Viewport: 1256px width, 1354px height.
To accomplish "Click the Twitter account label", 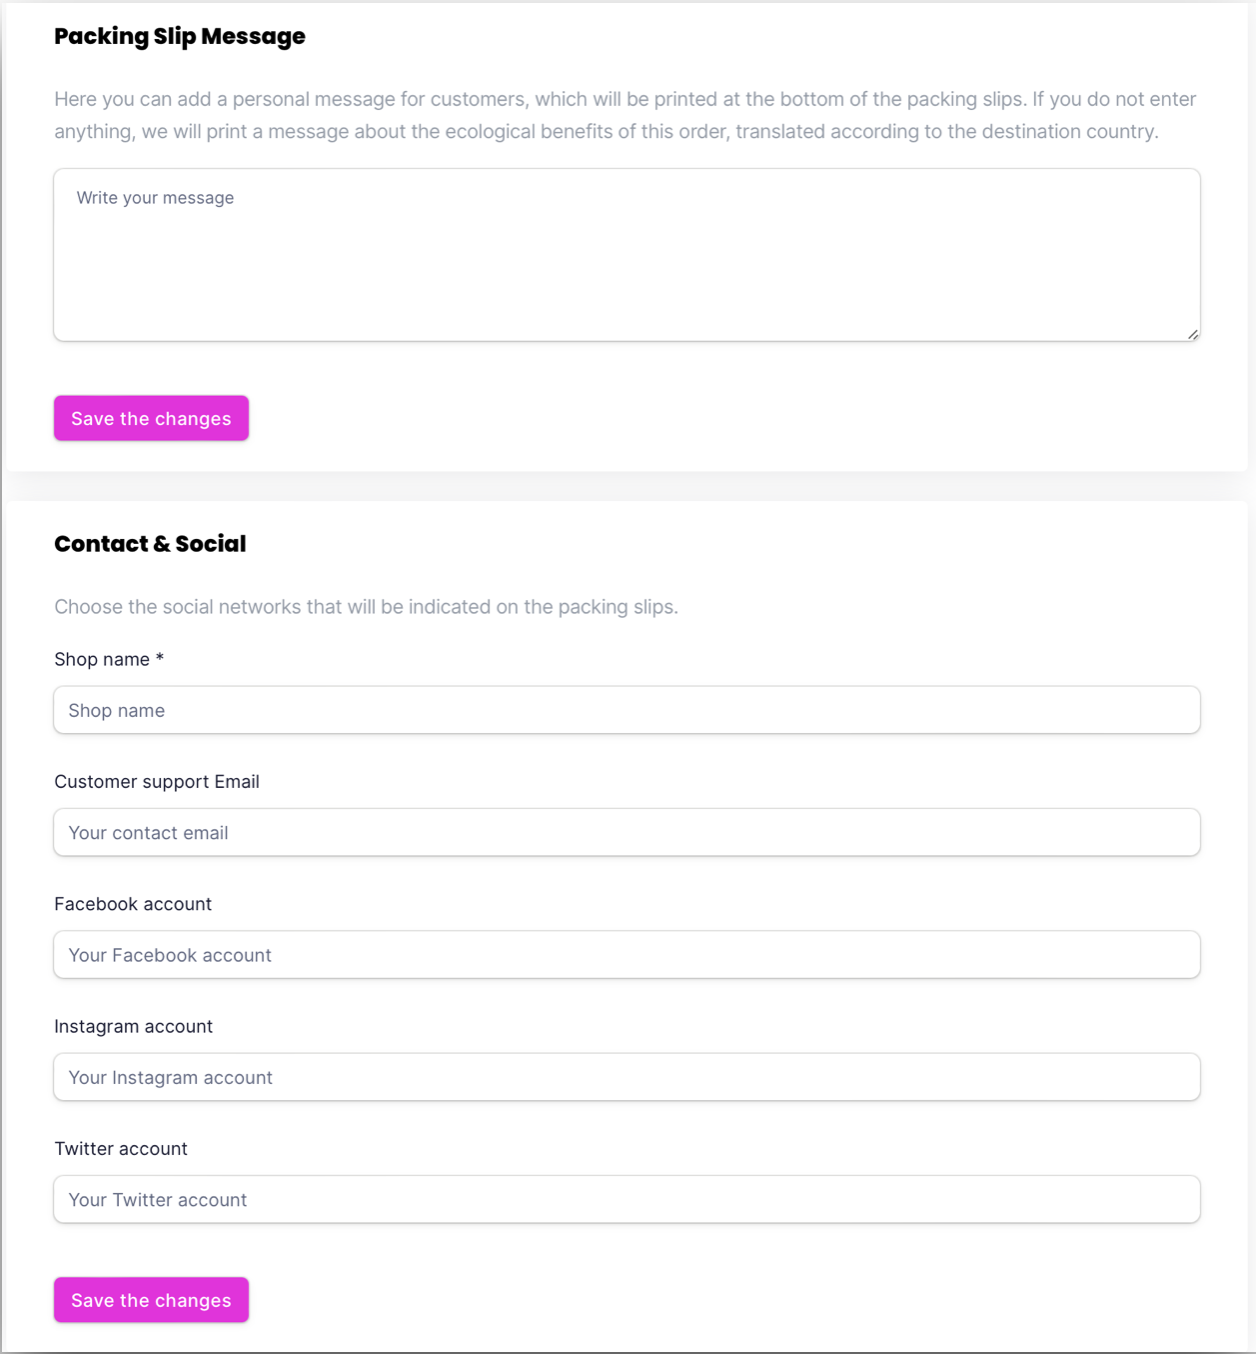I will click(x=121, y=1149).
